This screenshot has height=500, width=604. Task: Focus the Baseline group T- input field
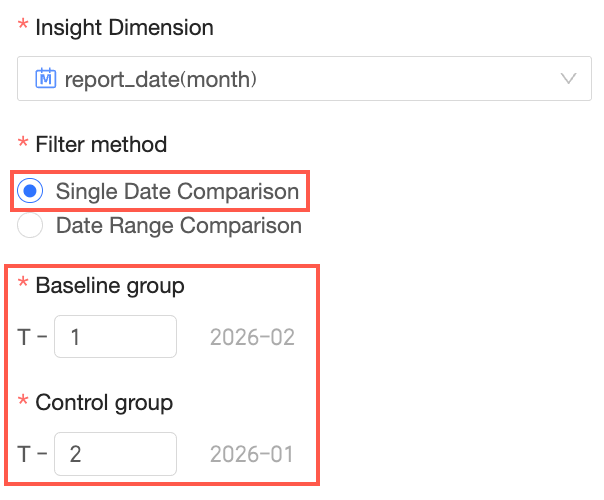(115, 337)
